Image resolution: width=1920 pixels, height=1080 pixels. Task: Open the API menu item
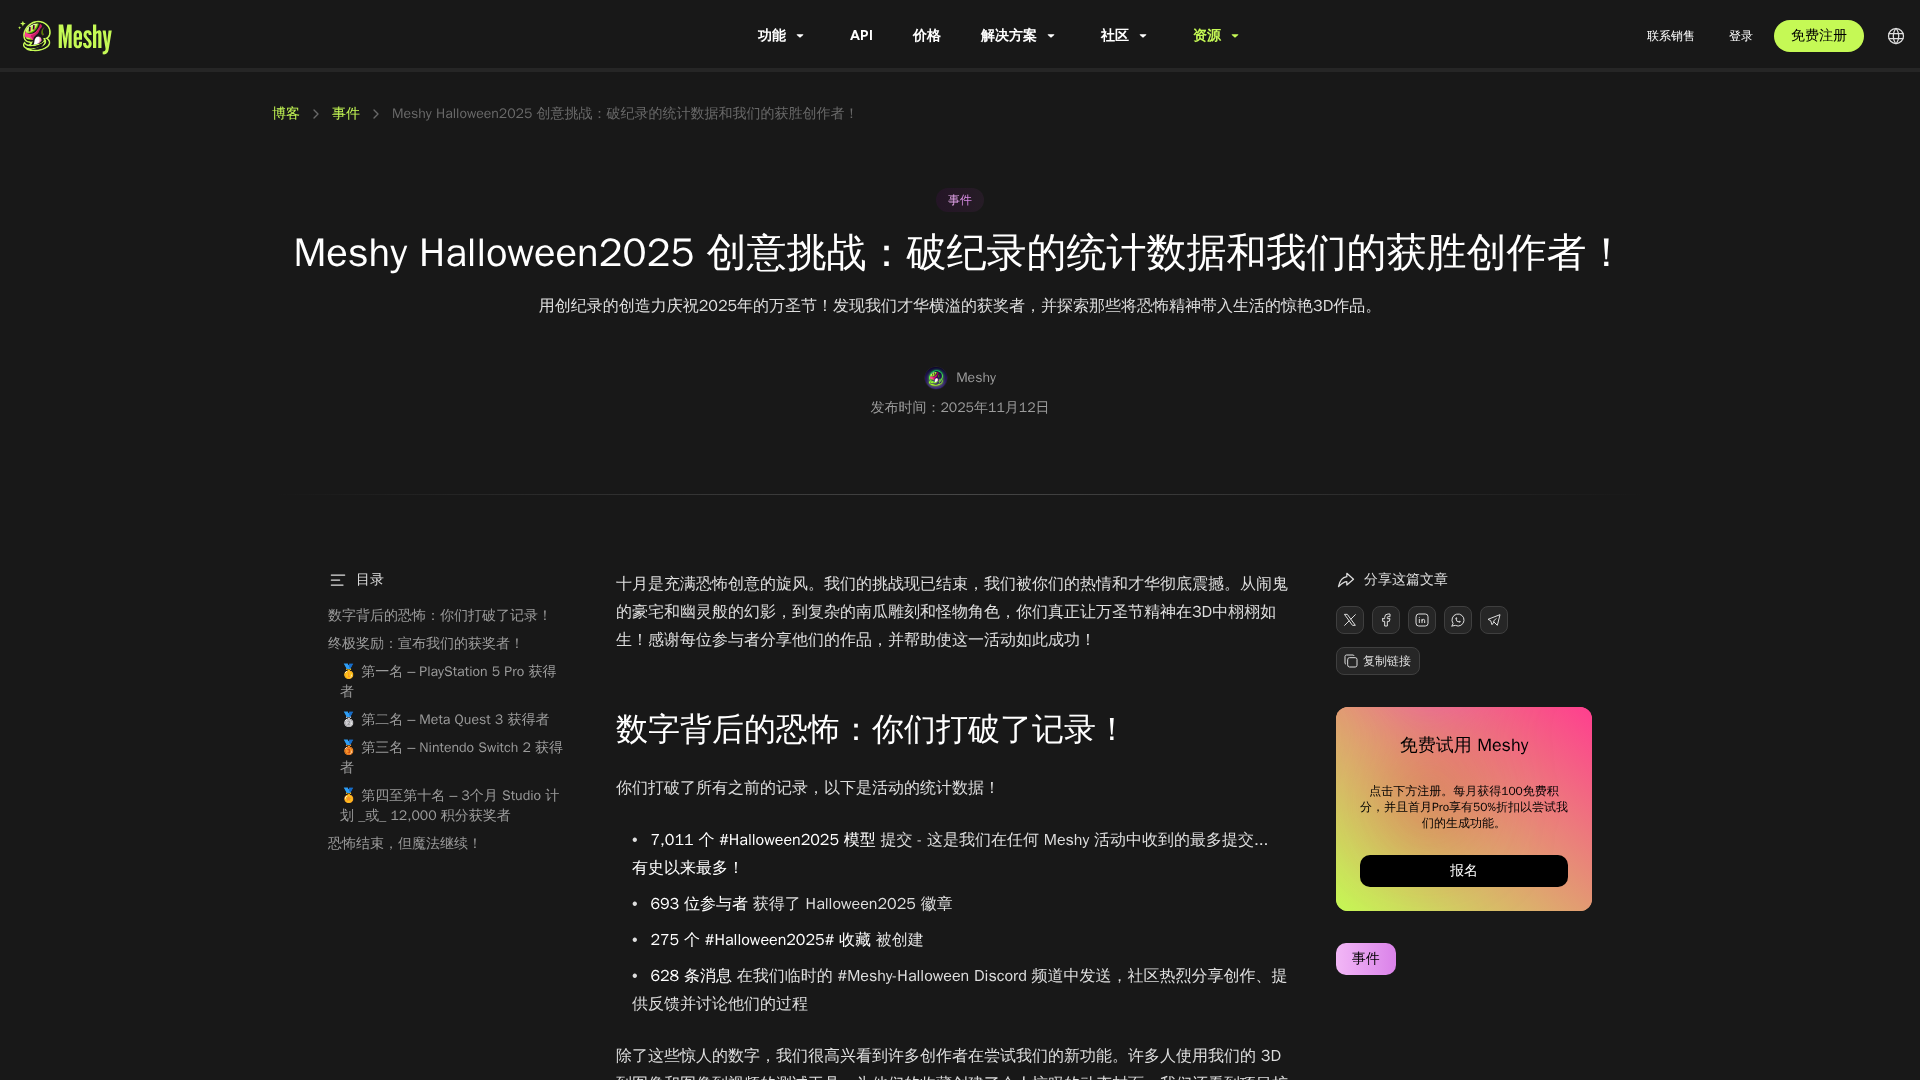tap(861, 36)
